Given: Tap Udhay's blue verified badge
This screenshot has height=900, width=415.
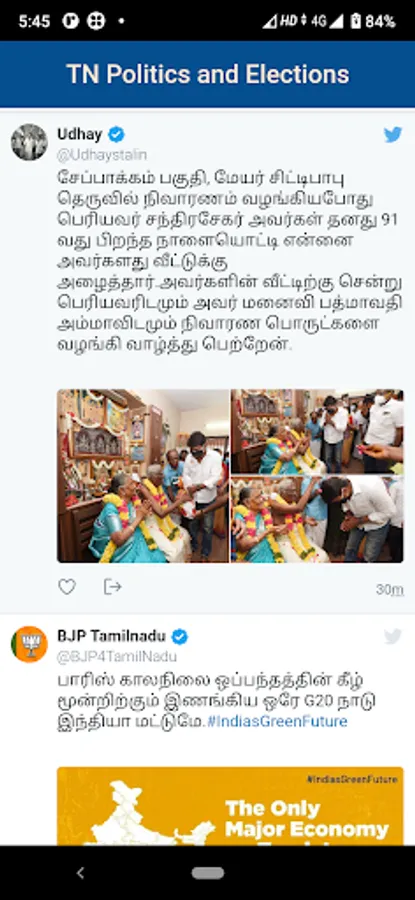Looking at the screenshot, I should coord(117,135).
